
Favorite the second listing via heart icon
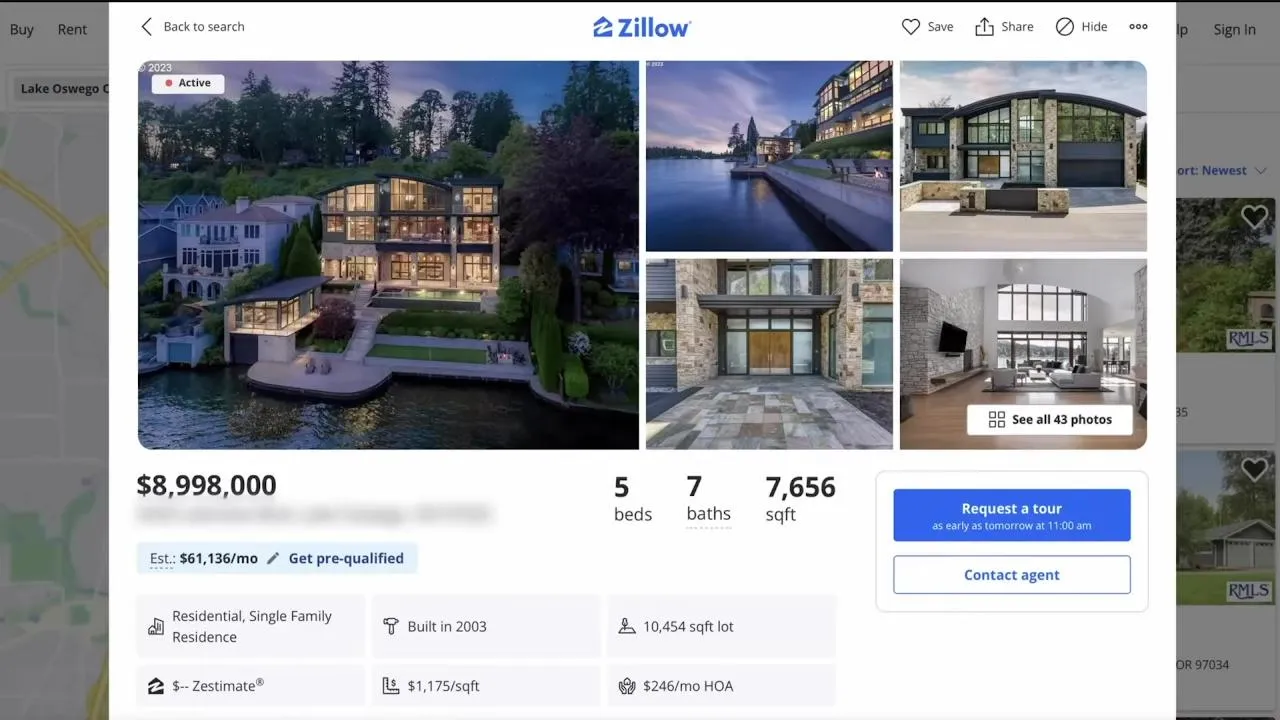click(1254, 468)
